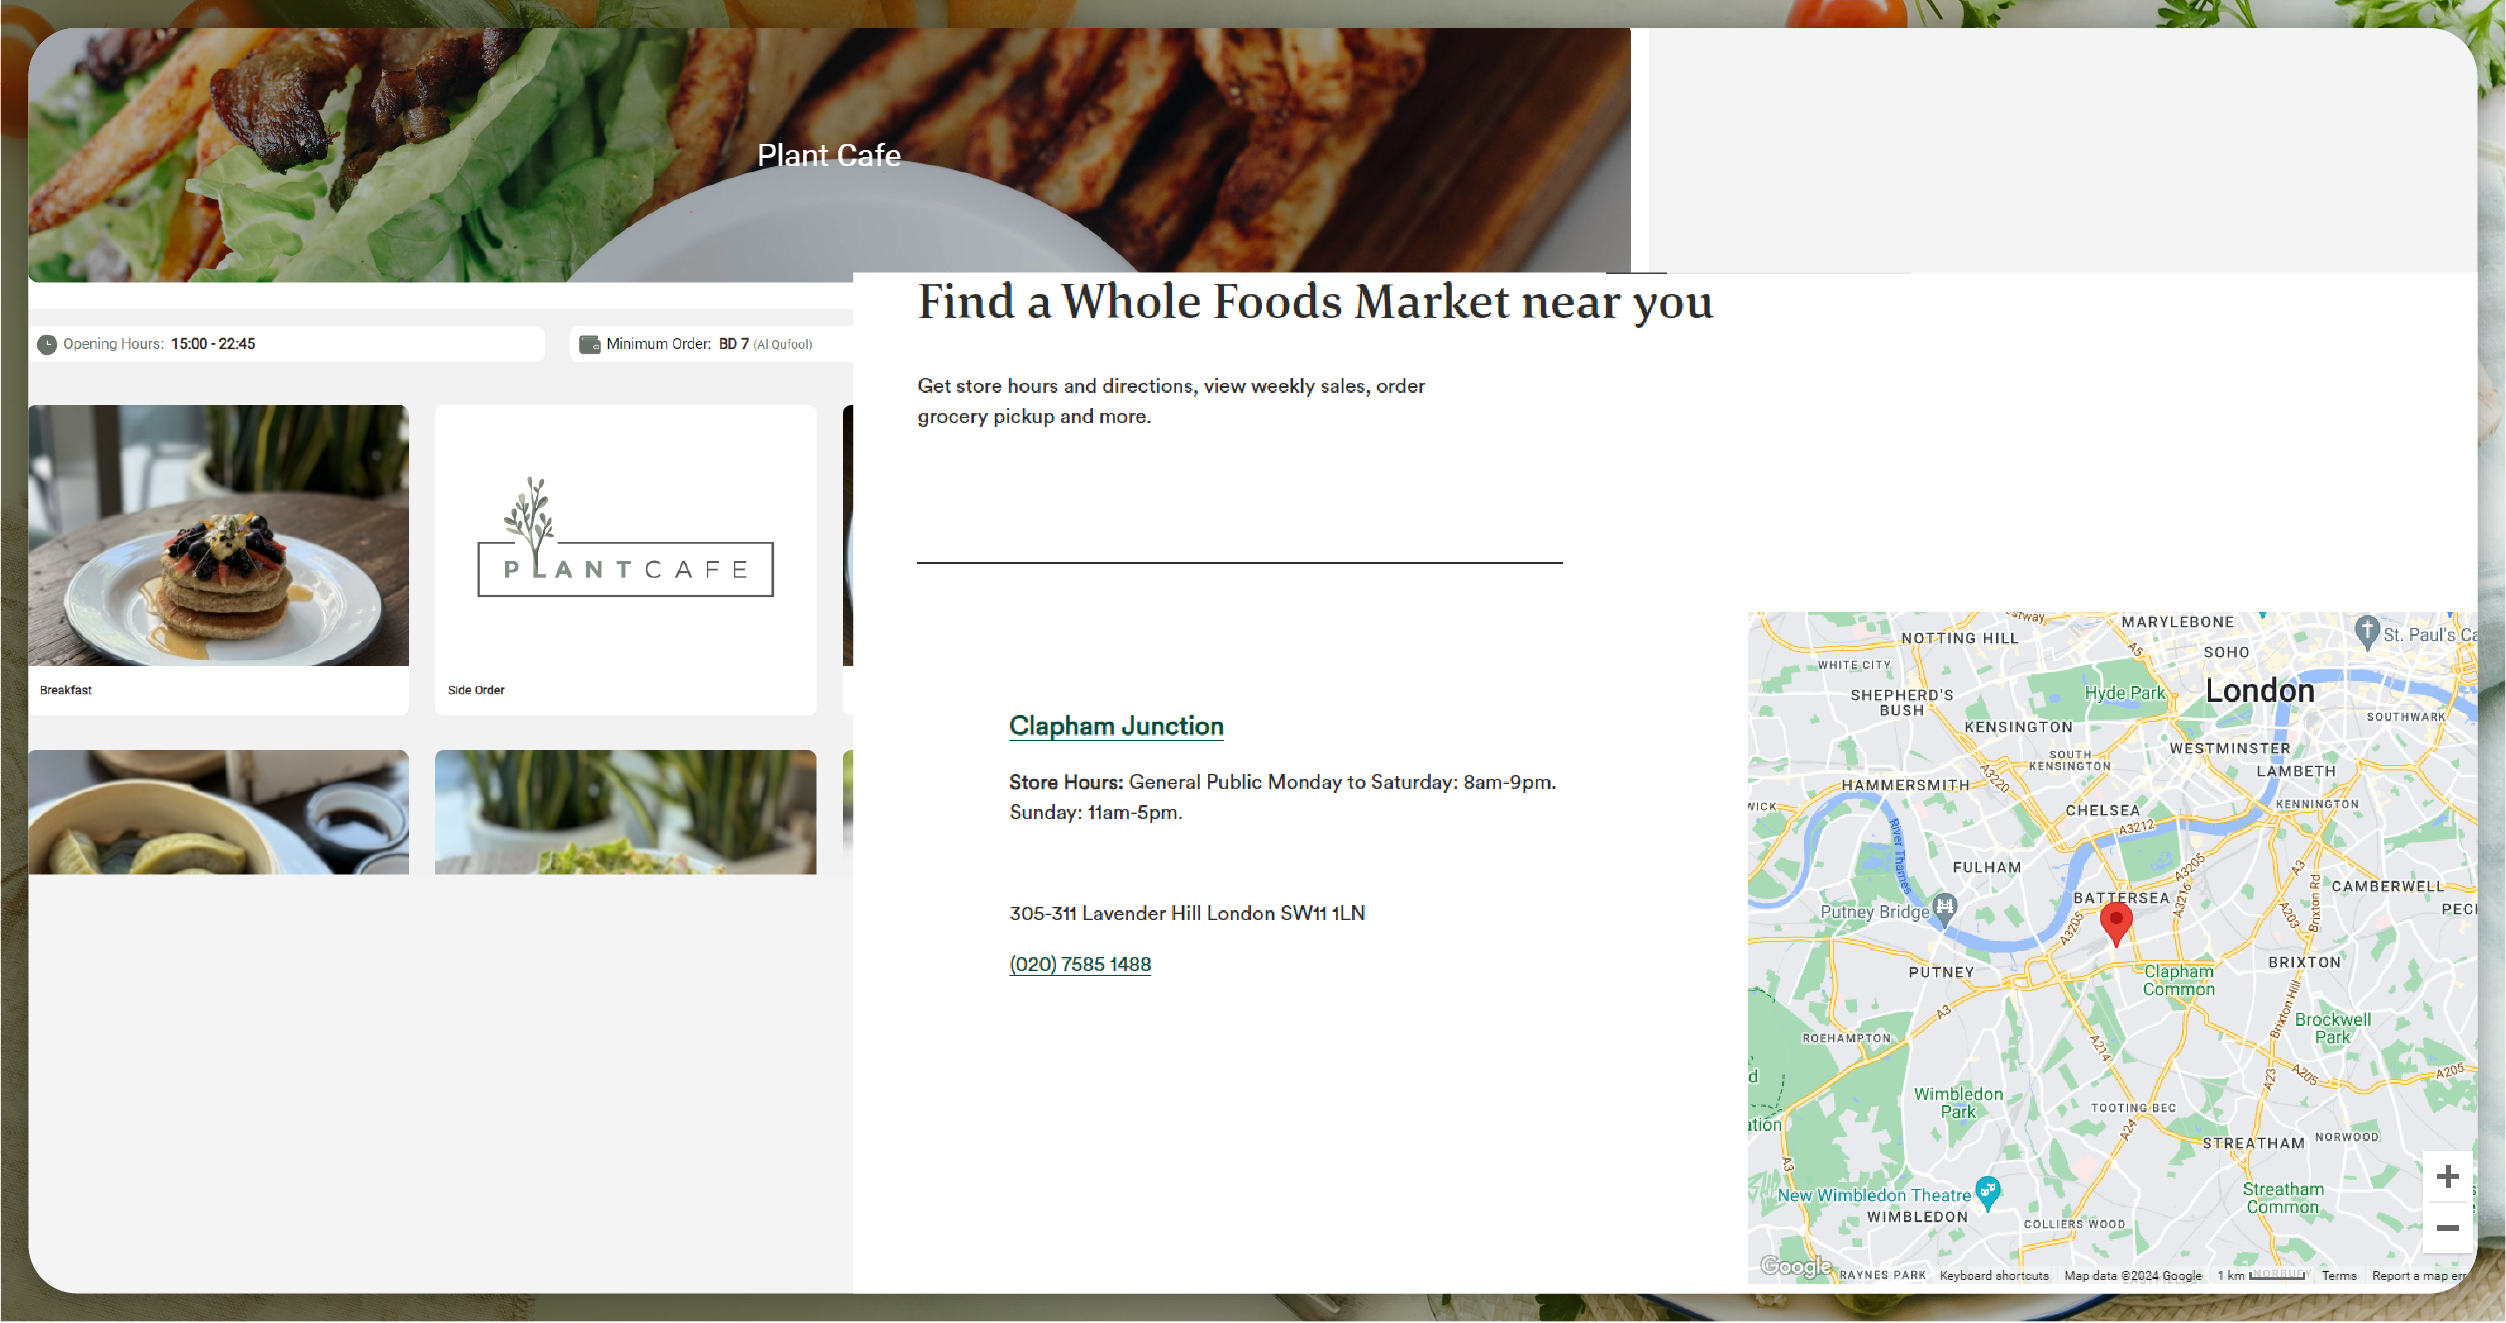Open the map Terms link
The image size is (2506, 1323).
[2339, 1276]
